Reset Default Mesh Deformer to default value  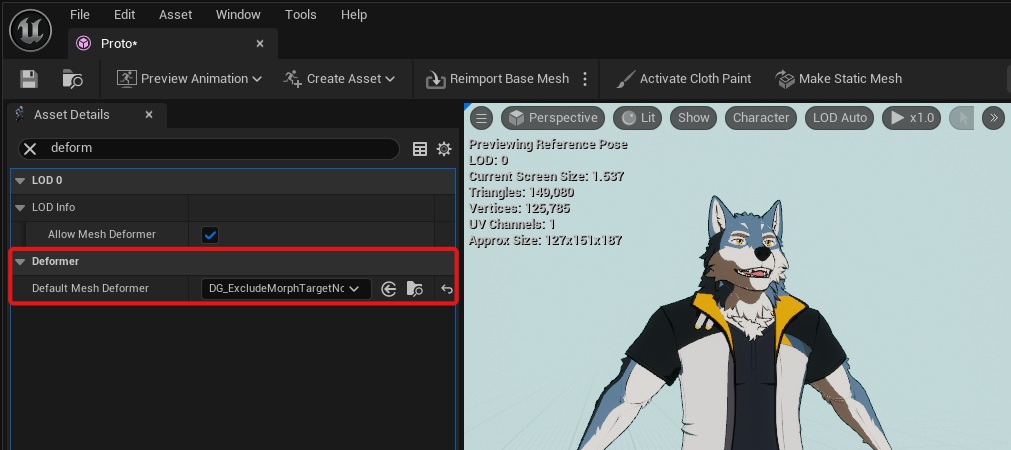click(x=447, y=289)
